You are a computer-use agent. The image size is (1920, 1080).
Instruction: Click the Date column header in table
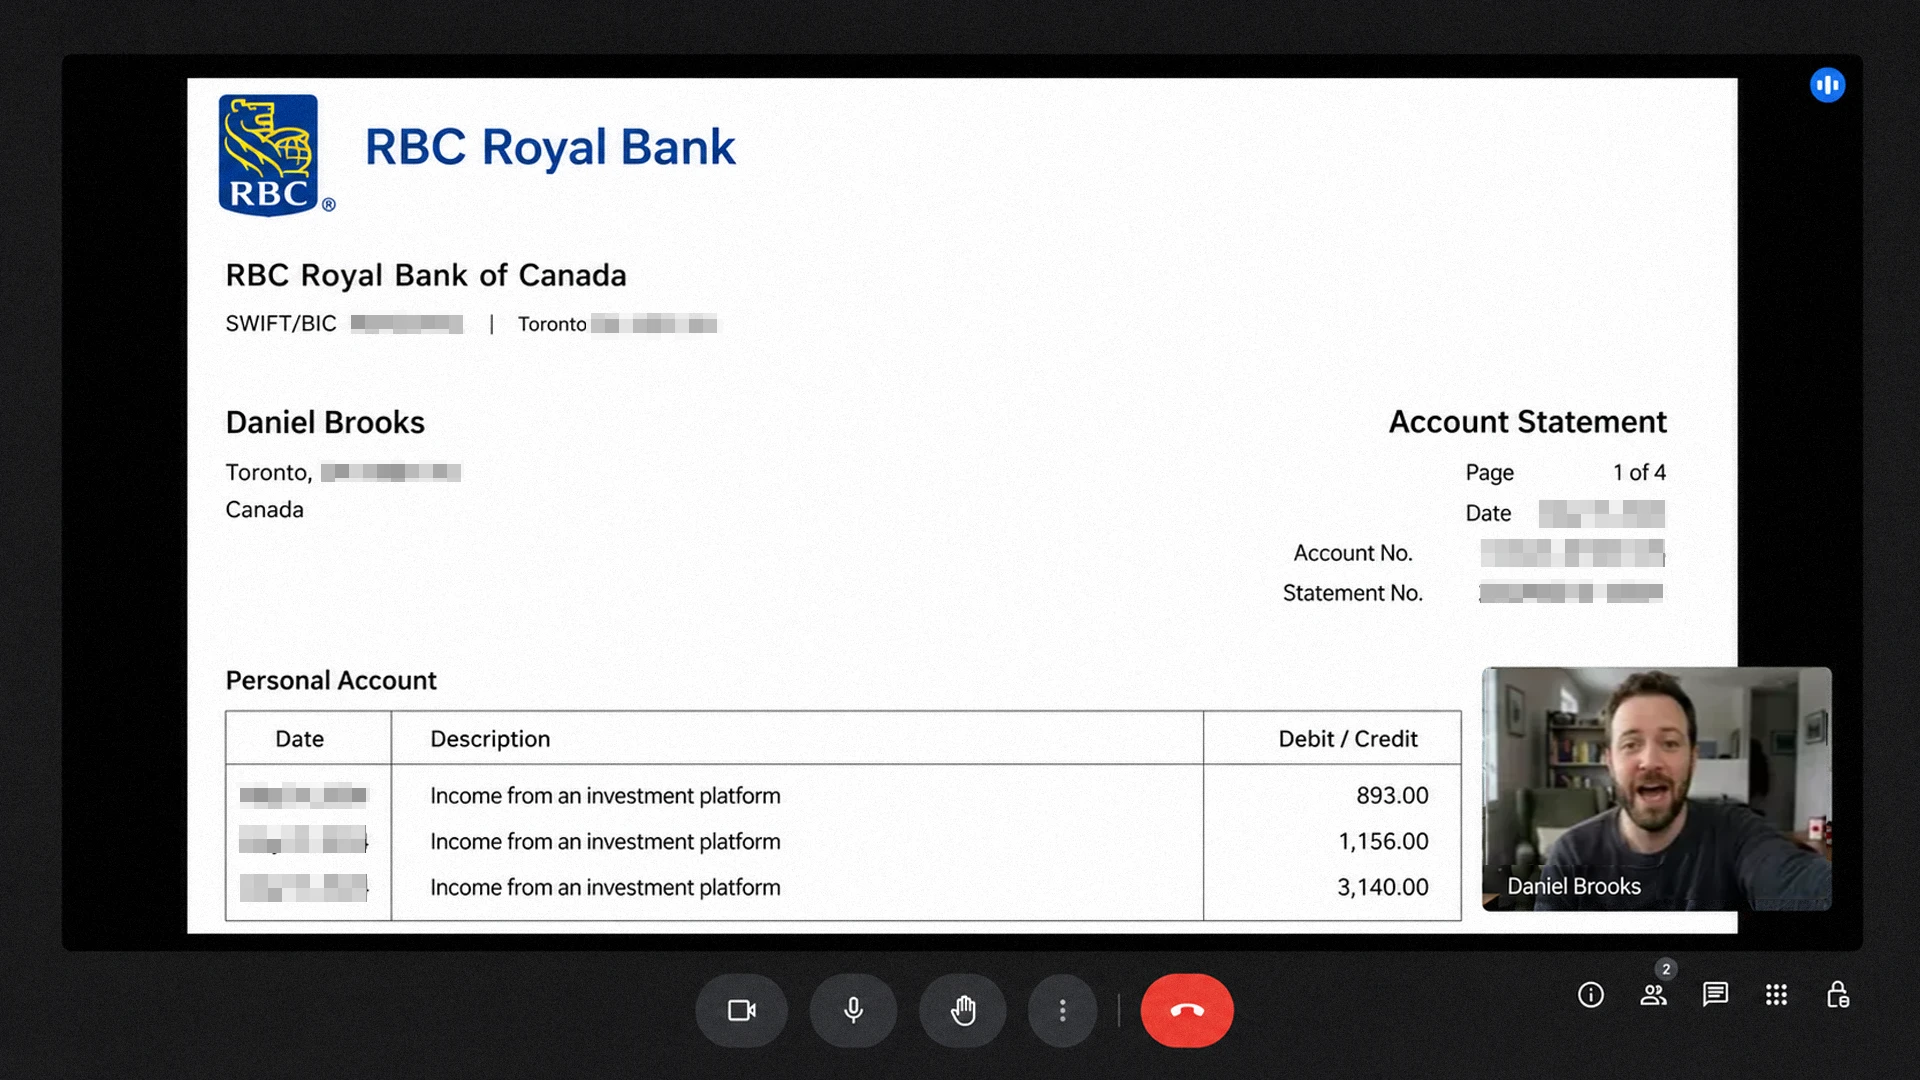(x=300, y=739)
